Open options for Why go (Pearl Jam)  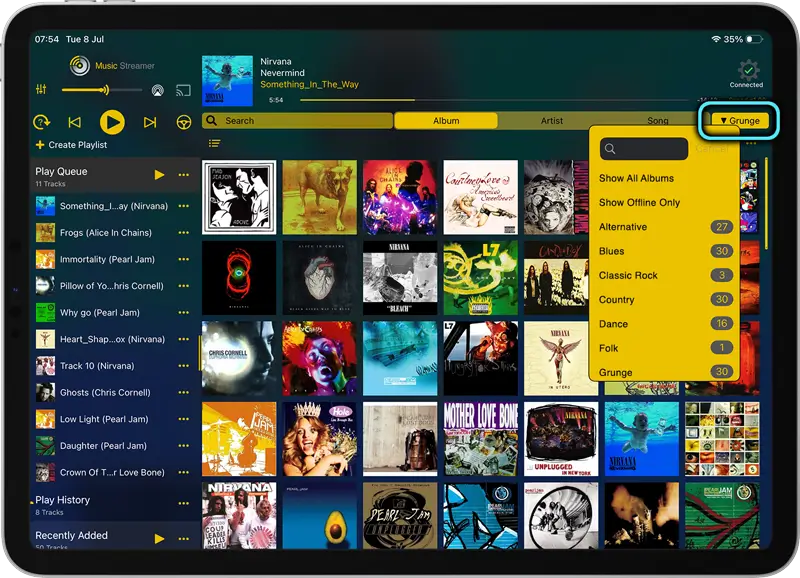tap(184, 312)
